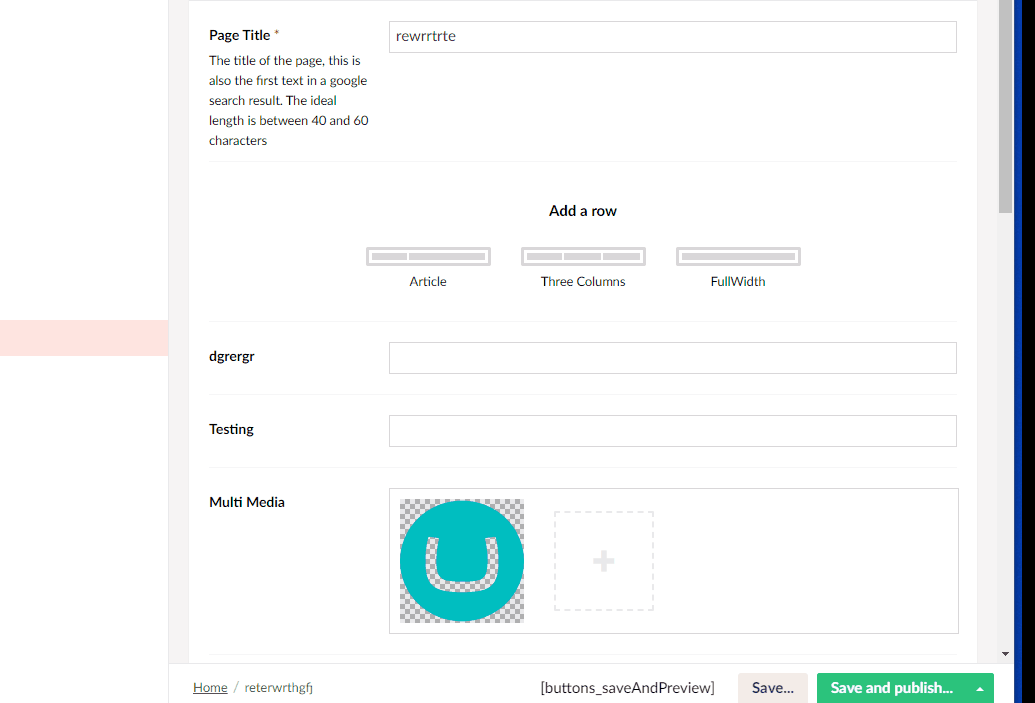
Task: Expand the Save and publish dropdown arrow
Action: [x=978, y=688]
